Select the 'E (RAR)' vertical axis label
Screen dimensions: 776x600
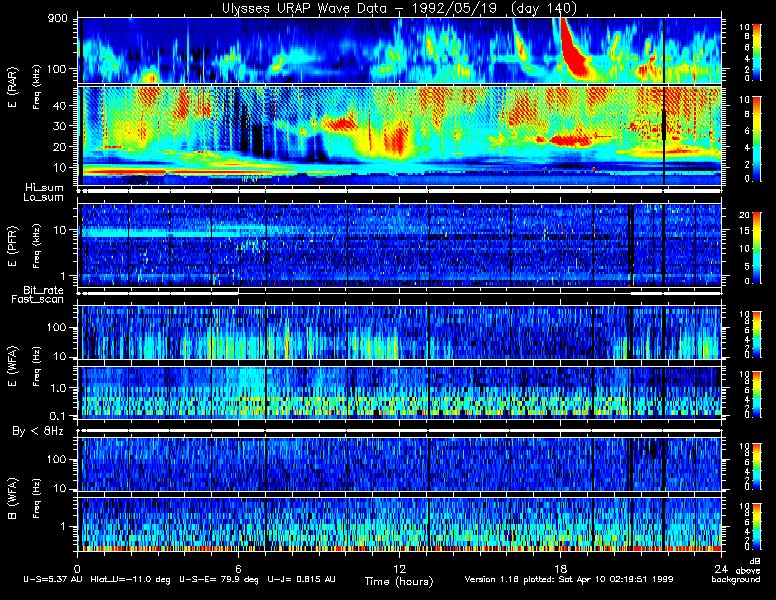(x=12, y=88)
